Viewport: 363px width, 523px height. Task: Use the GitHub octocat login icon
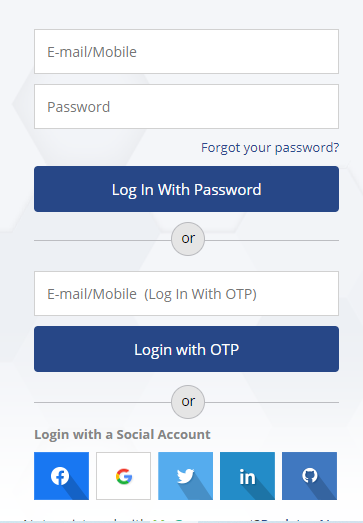(x=309, y=476)
